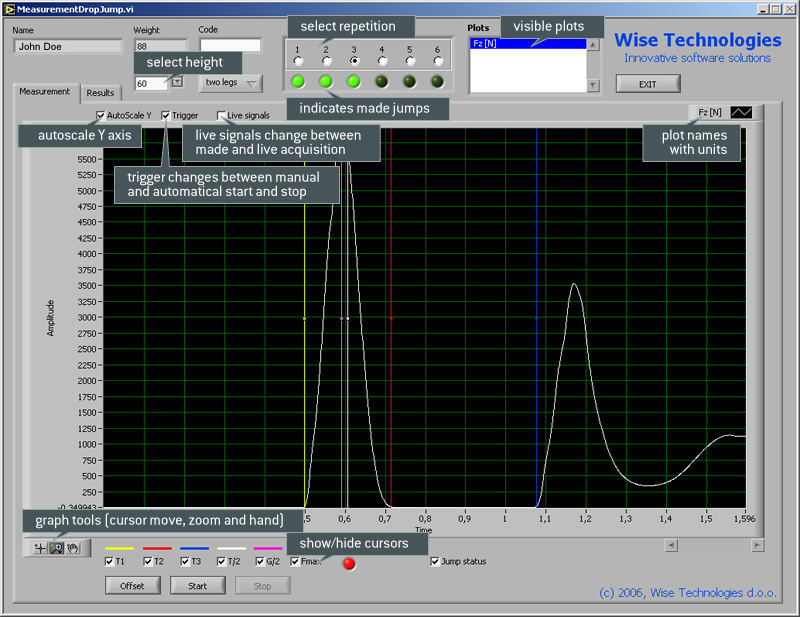Select repetition 6 radio button
This screenshot has height=617, width=800.
438,61
